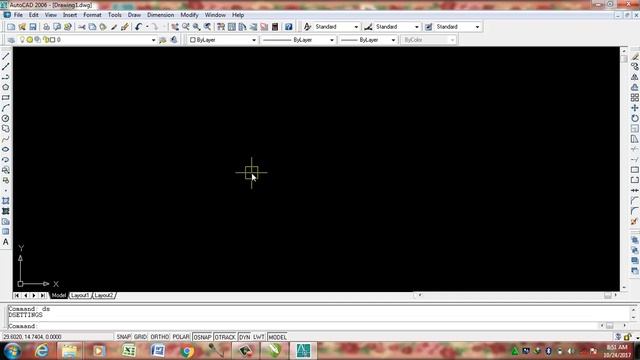Select the Multiline Text A tool
640x360 pixels.
(6, 242)
